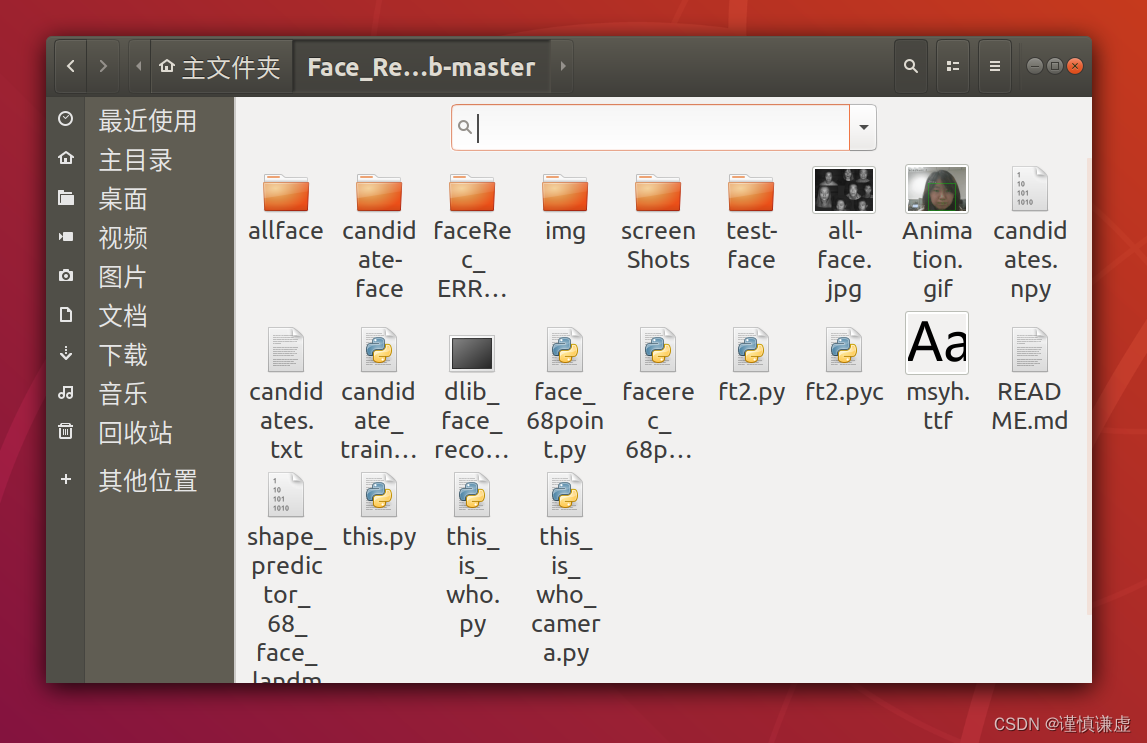
Task: Open the search toggle magnifier button
Action: pyautogui.click(x=911, y=67)
